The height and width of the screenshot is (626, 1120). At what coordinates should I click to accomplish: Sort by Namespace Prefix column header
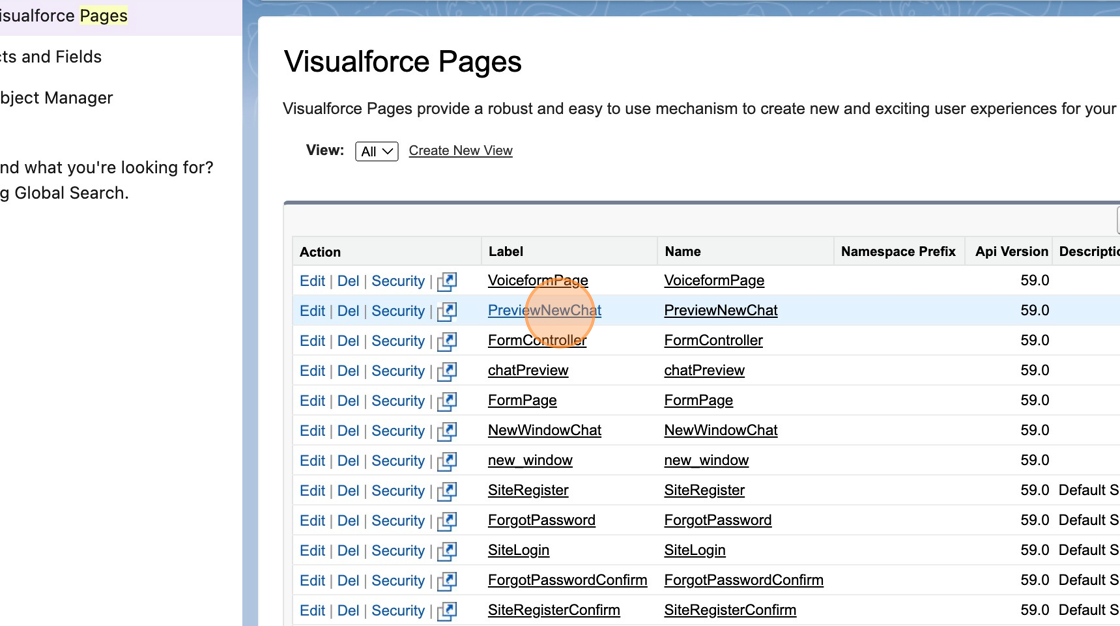click(x=898, y=252)
